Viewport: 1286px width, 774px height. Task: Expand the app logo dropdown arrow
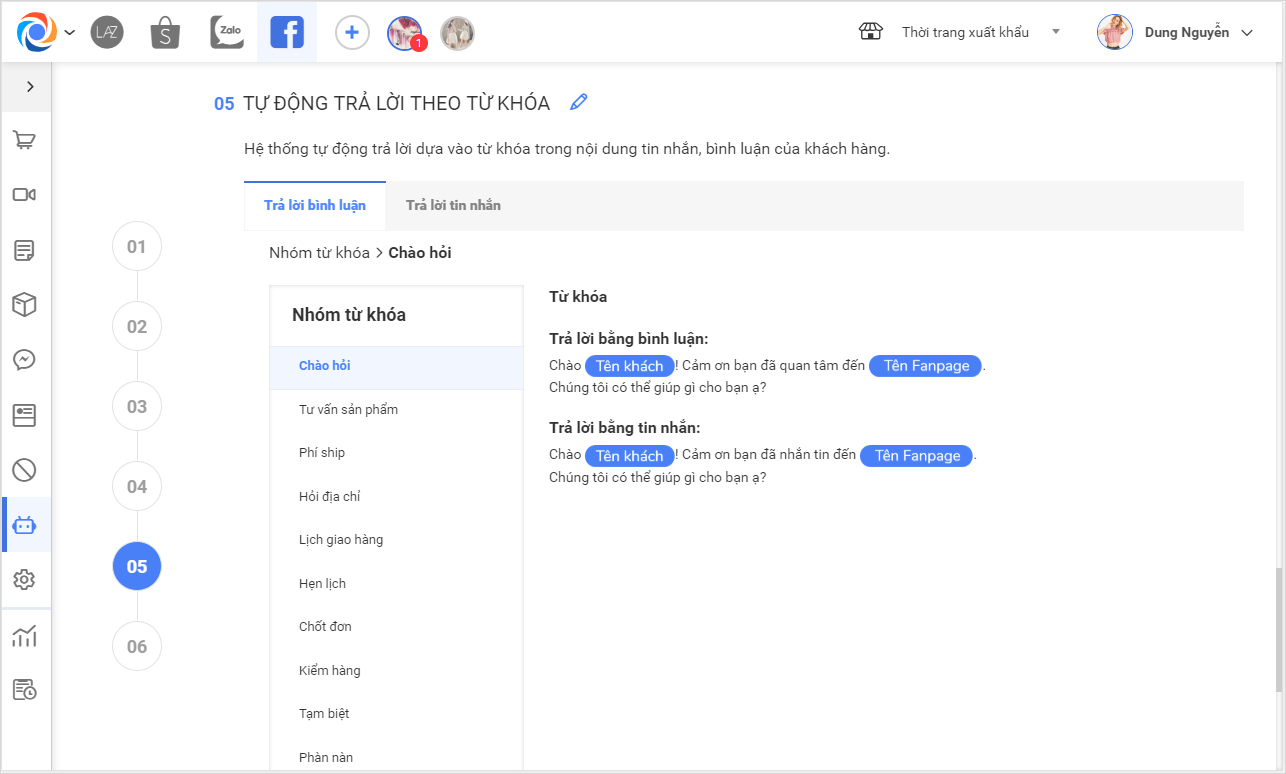(x=69, y=33)
